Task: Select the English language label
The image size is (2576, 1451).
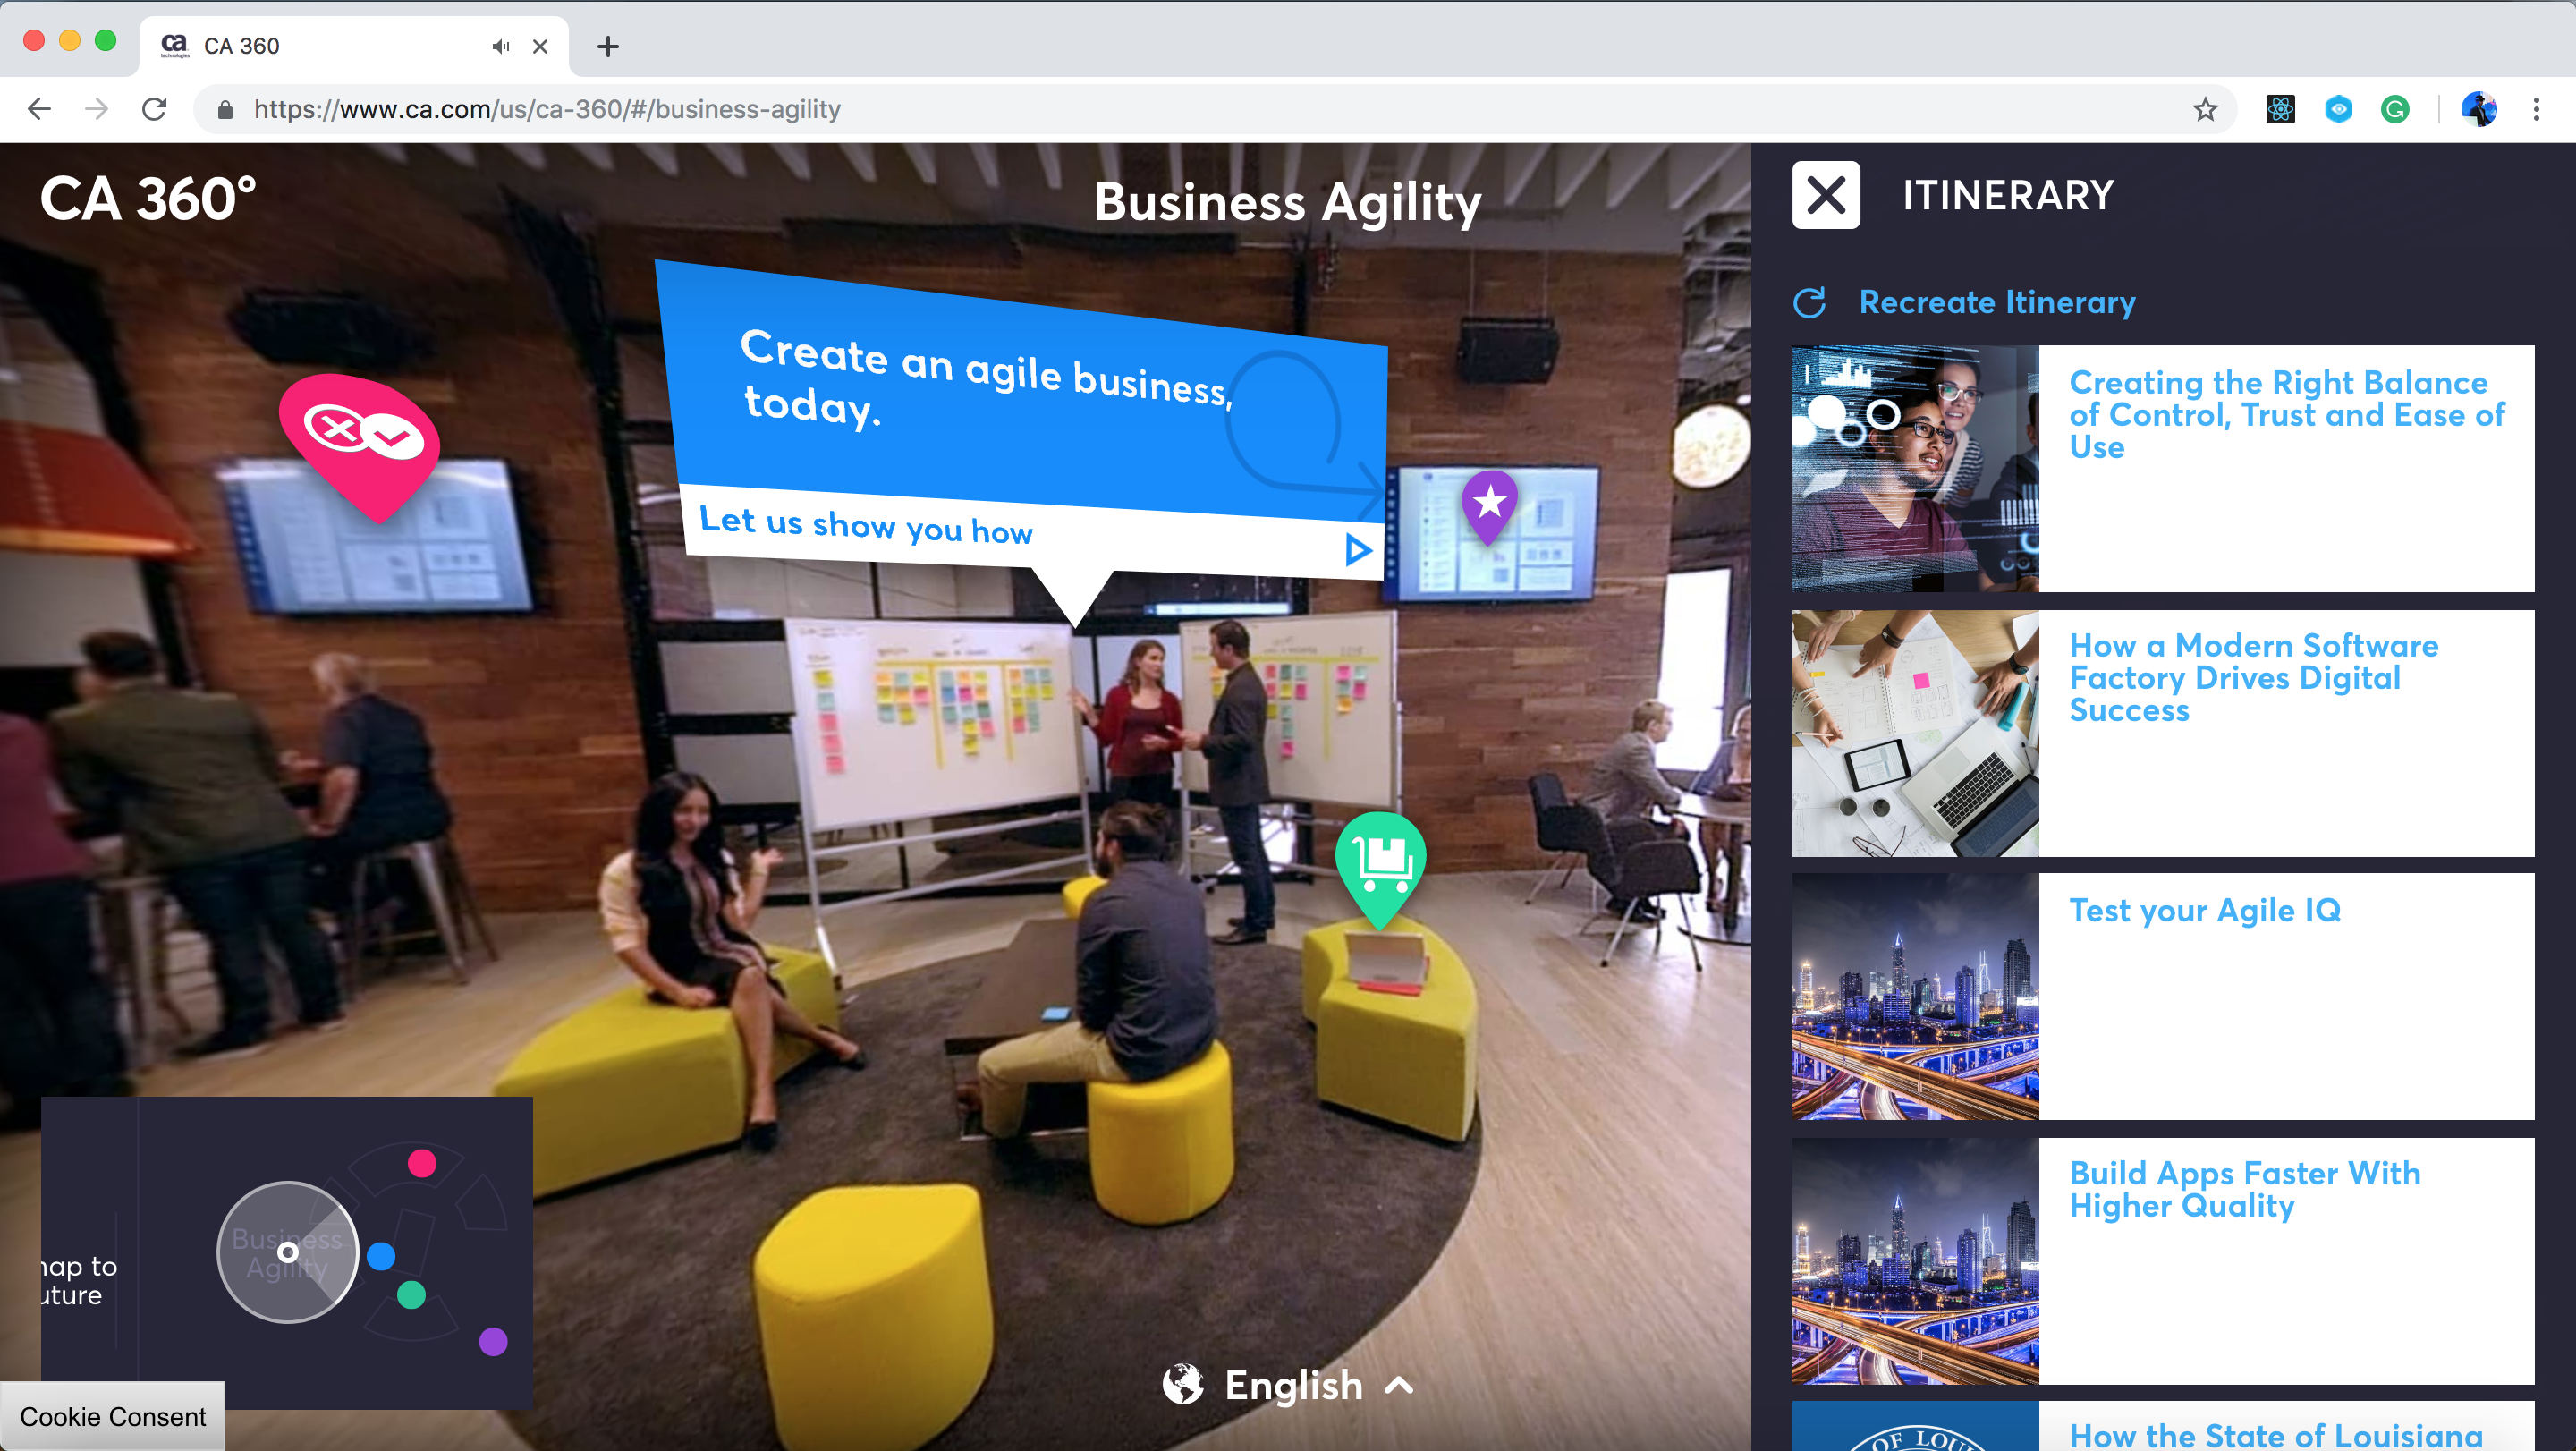Action: click(1293, 1385)
